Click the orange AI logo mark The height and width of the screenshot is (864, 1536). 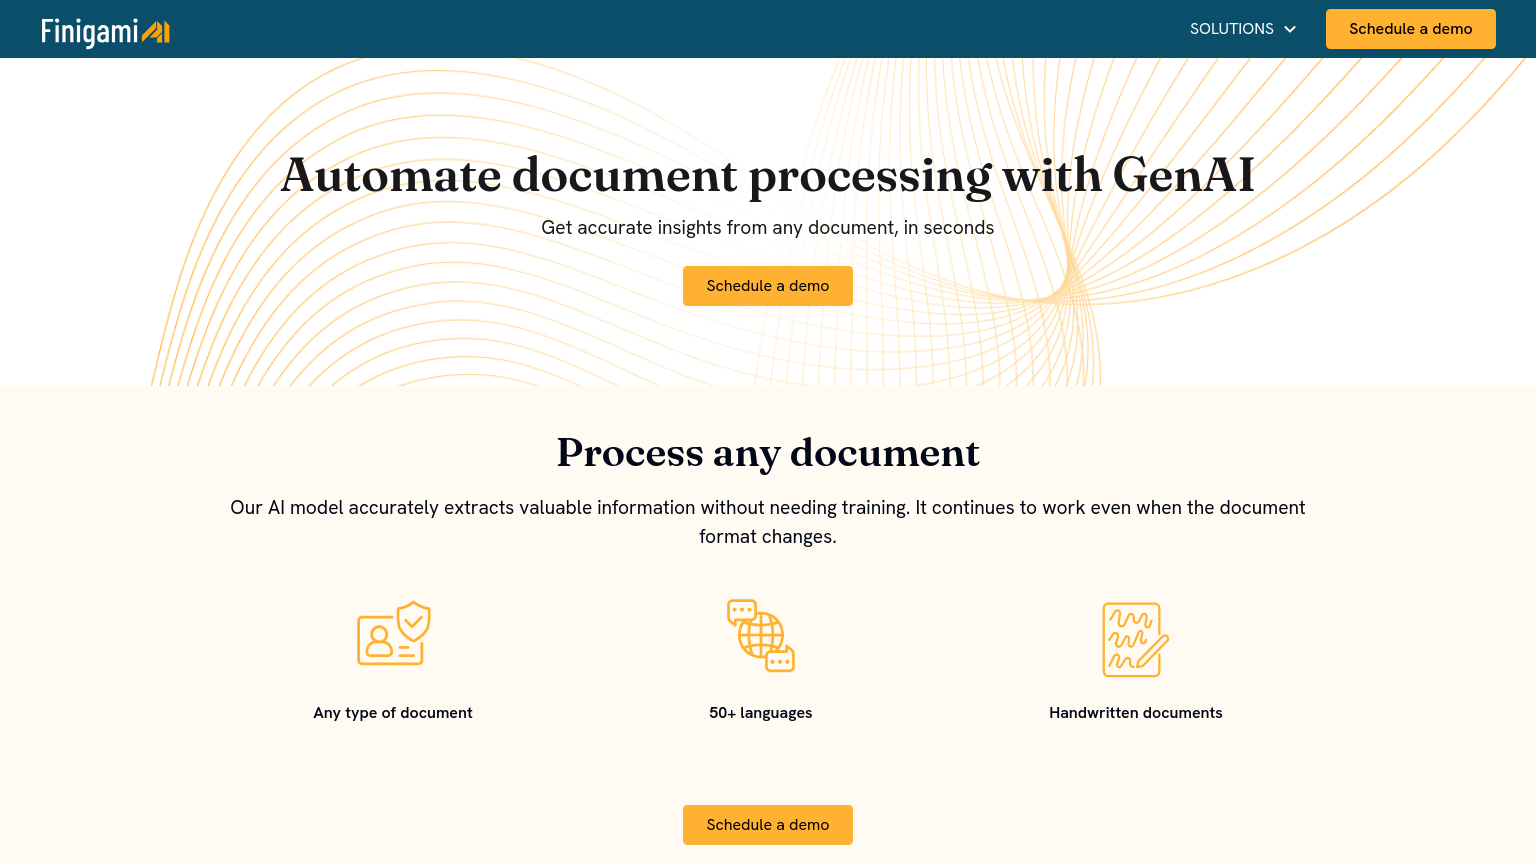tap(156, 32)
